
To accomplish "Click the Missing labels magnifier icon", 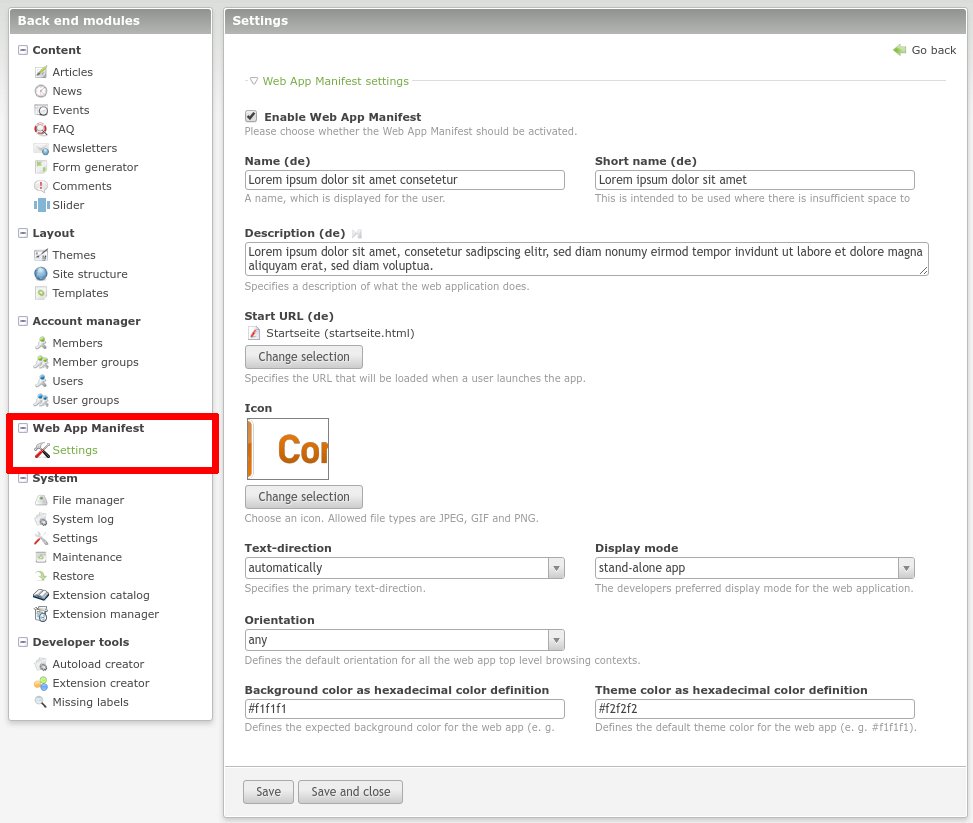I will click(x=41, y=703).
